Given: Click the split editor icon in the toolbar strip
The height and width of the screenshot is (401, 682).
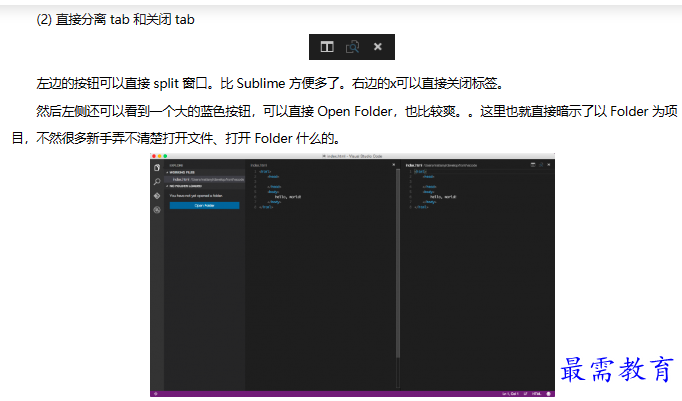Looking at the screenshot, I should 327,47.
